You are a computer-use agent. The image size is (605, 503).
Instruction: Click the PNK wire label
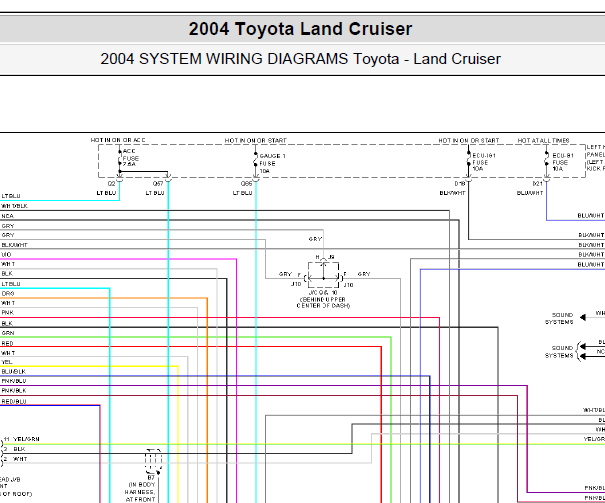7,312
